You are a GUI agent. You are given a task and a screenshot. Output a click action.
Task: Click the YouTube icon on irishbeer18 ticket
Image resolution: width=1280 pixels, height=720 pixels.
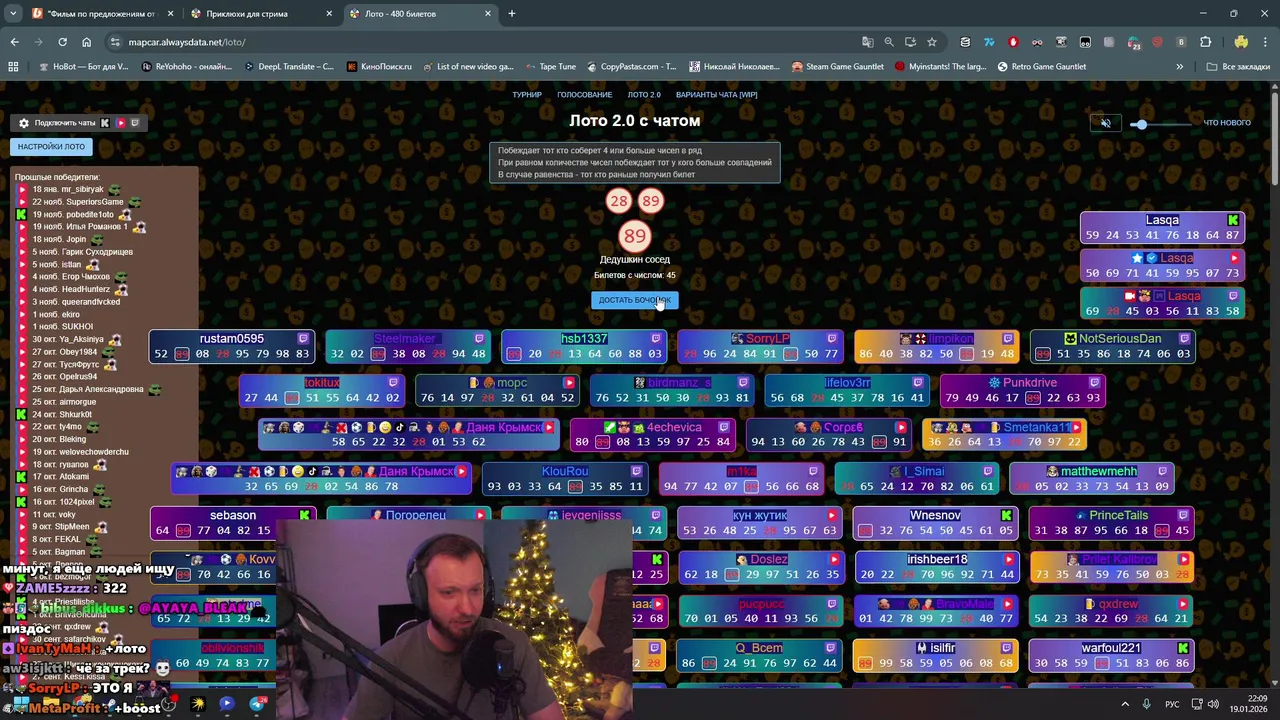click(x=1008, y=560)
